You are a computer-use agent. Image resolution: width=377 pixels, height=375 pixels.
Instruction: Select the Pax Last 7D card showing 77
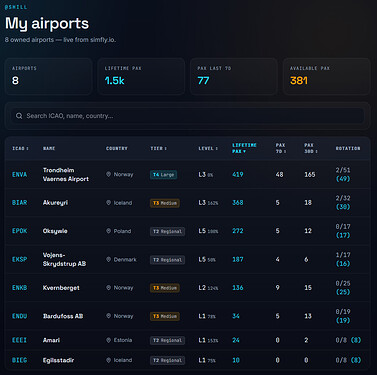tap(234, 76)
